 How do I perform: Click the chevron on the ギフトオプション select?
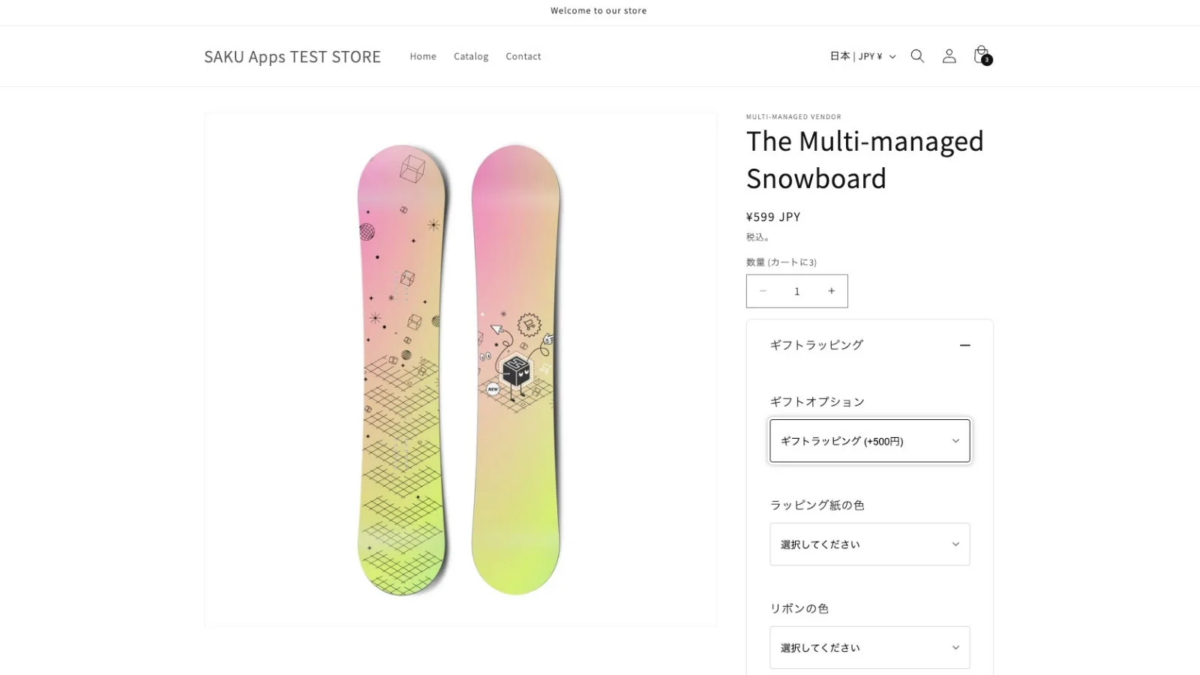coord(956,440)
